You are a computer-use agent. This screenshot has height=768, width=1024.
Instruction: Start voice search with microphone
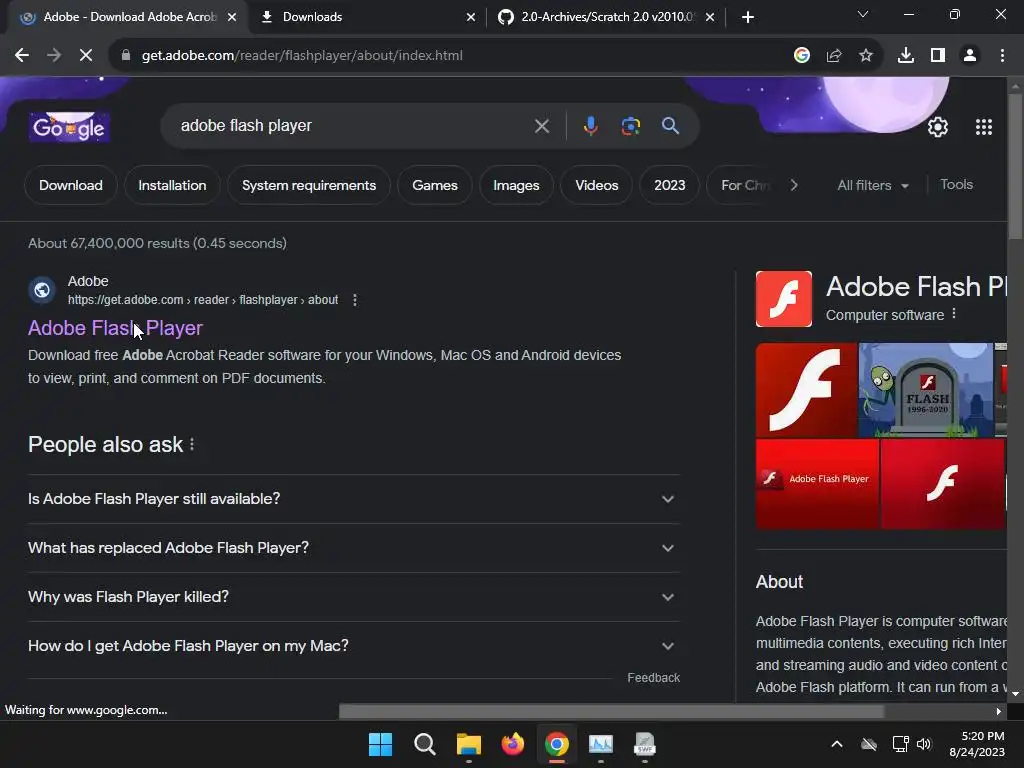click(590, 126)
